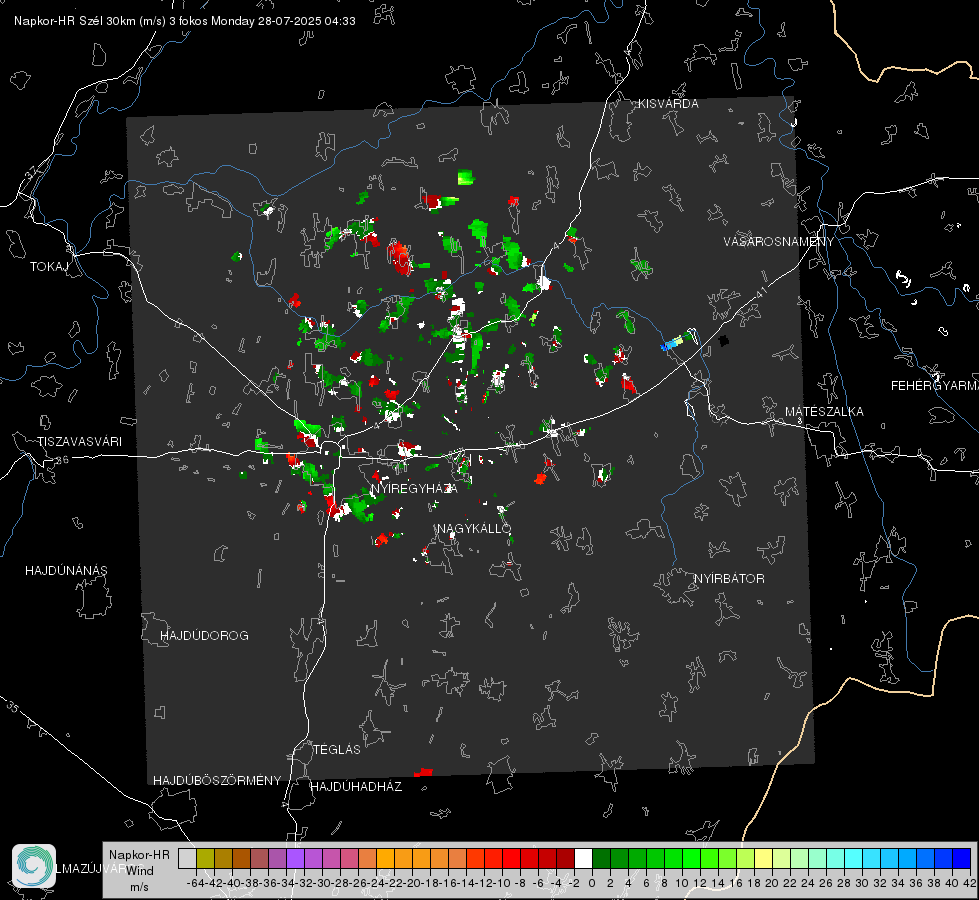This screenshot has width=979, height=900.
Task: Click the white zero-velocity legend swatch
Action: 583,858
